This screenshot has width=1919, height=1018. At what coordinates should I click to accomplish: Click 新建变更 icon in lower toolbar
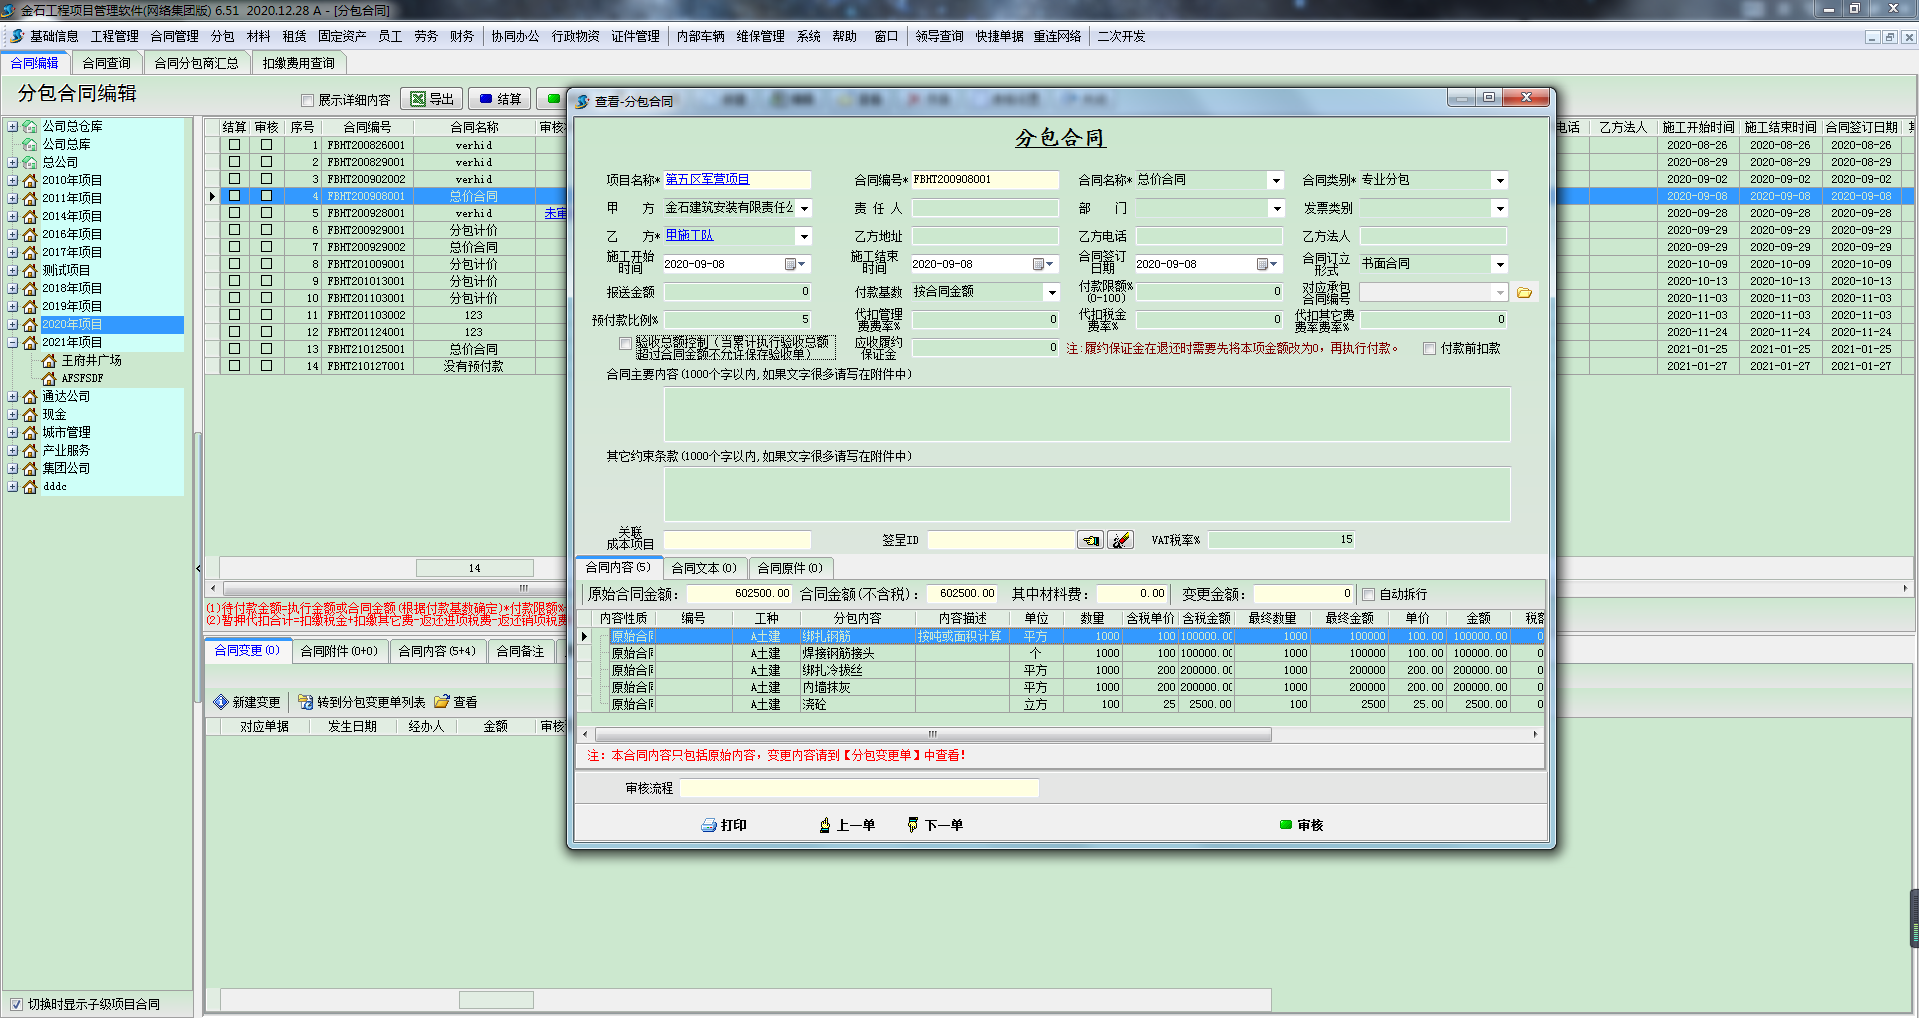247,702
